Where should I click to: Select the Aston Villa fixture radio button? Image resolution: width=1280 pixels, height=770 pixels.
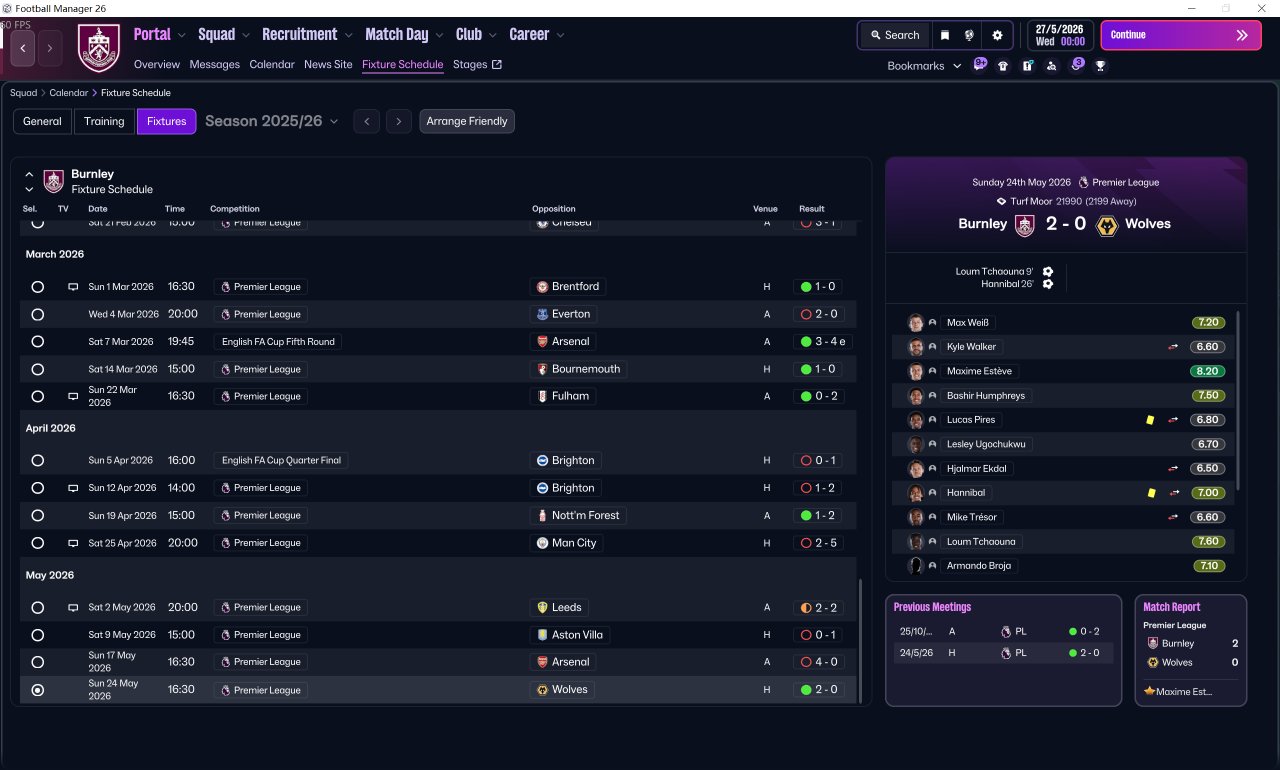point(38,635)
